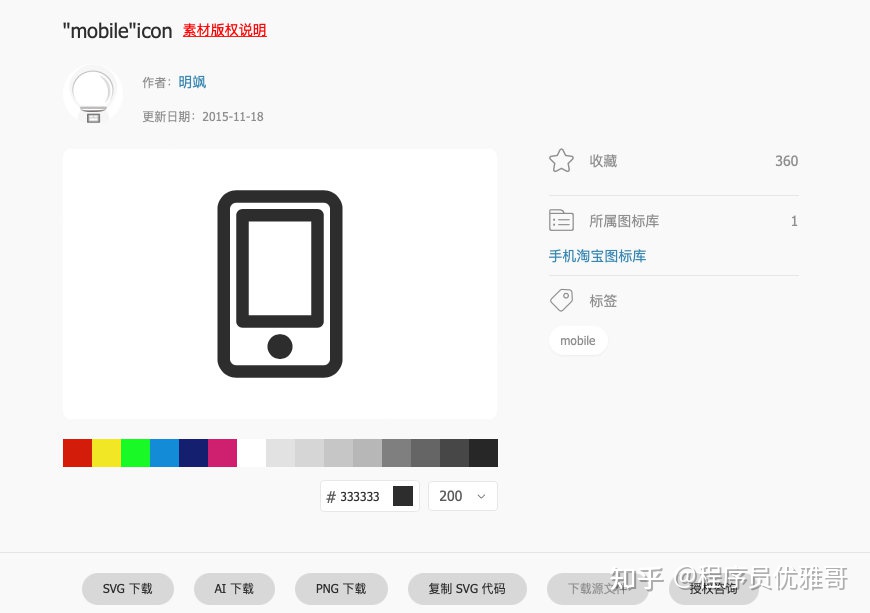This screenshot has height=613, width=870.
Task: Open the 200 size dropdown
Action: click(x=463, y=496)
